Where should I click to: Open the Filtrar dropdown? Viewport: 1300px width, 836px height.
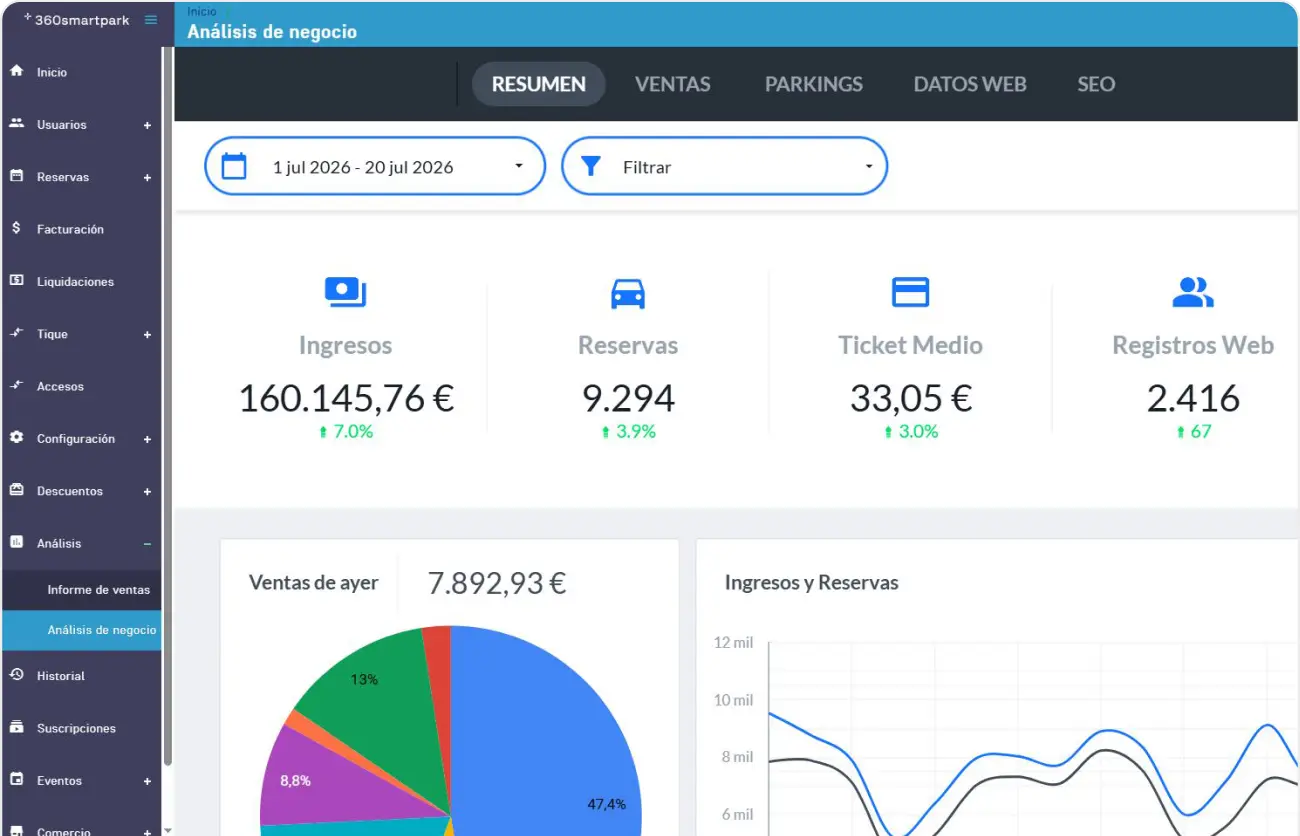click(x=725, y=166)
